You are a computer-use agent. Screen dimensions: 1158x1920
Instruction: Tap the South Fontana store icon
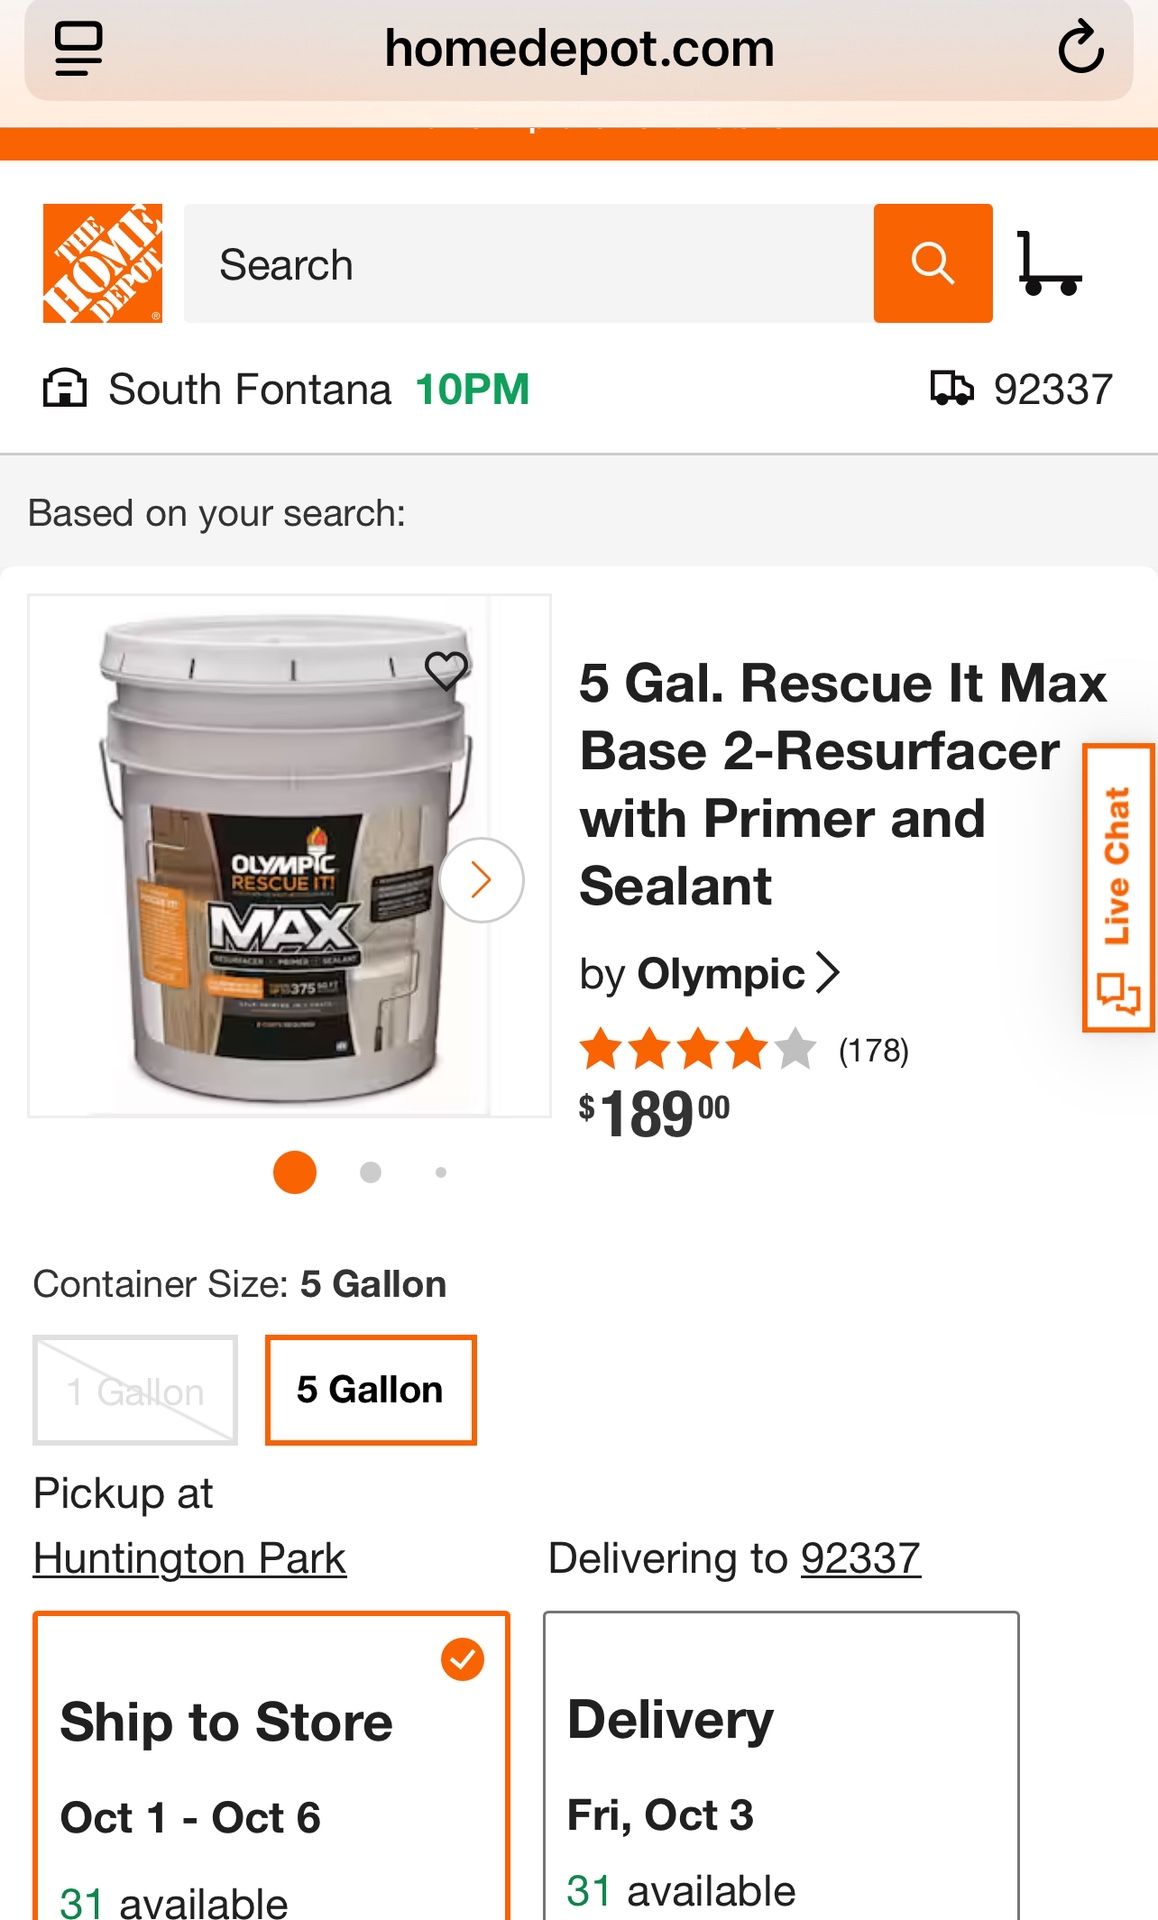pos(65,389)
